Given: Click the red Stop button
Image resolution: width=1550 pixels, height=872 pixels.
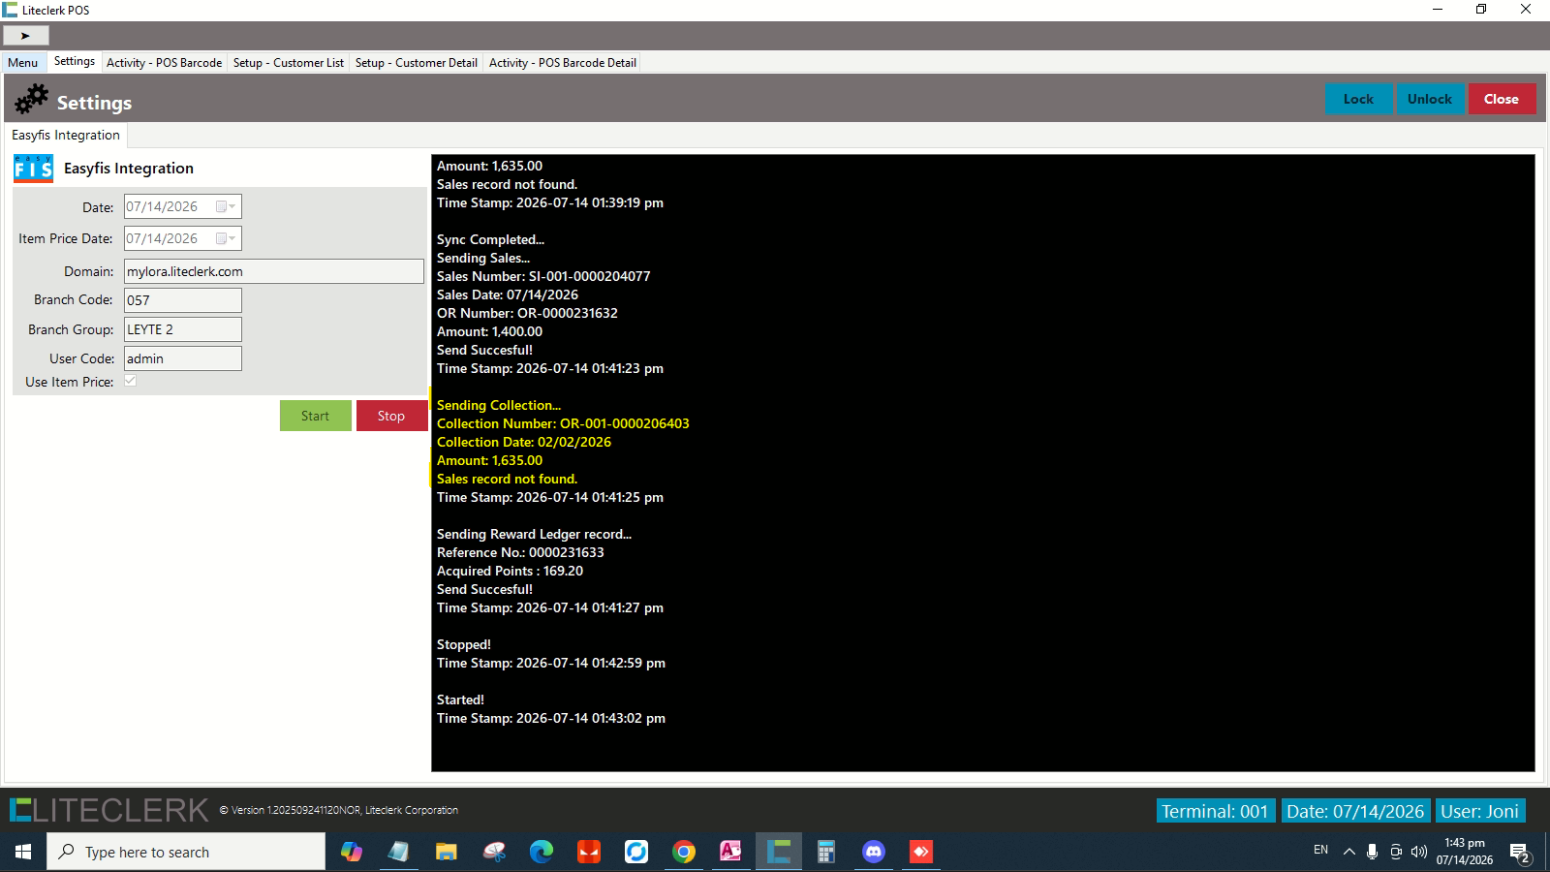Looking at the screenshot, I should (391, 416).
